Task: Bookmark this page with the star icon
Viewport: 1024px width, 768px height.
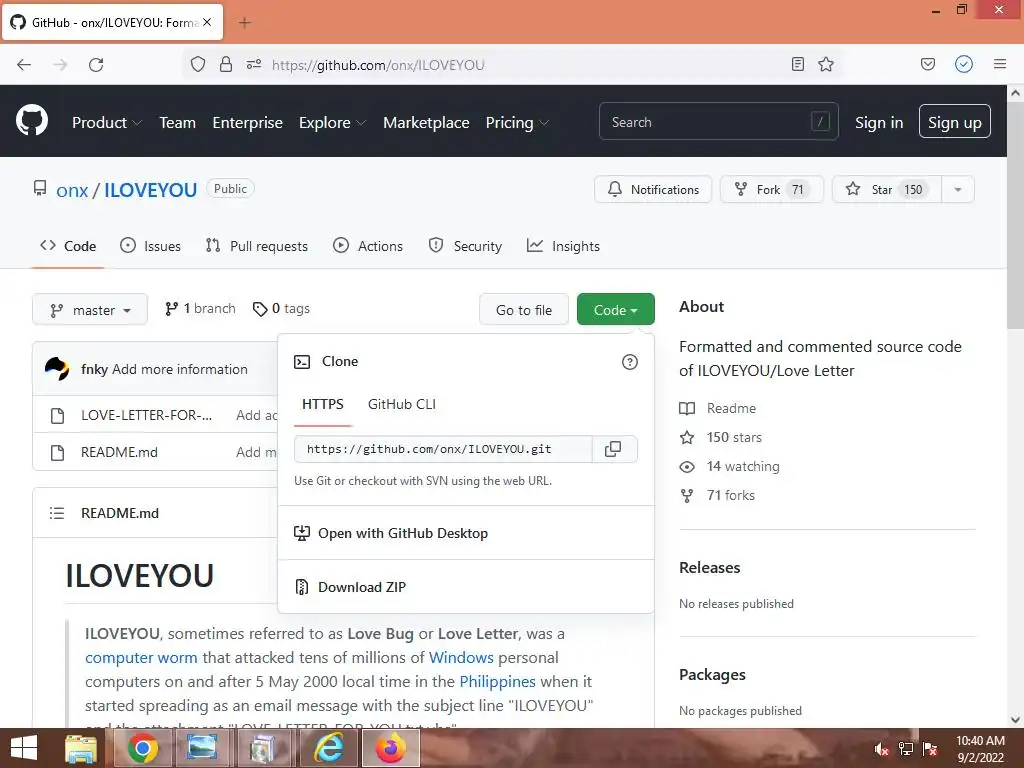Action: [826, 65]
